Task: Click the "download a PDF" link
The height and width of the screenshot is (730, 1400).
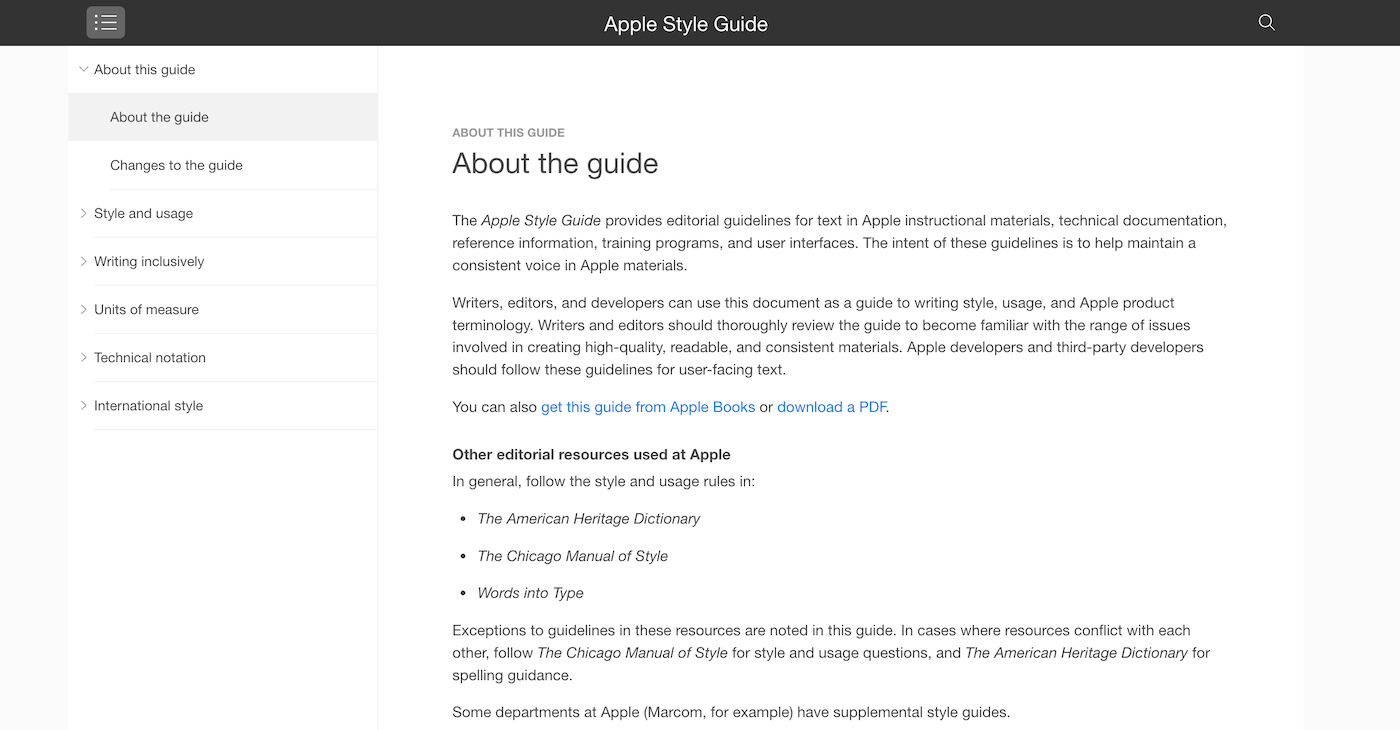Action: pyautogui.click(x=831, y=407)
